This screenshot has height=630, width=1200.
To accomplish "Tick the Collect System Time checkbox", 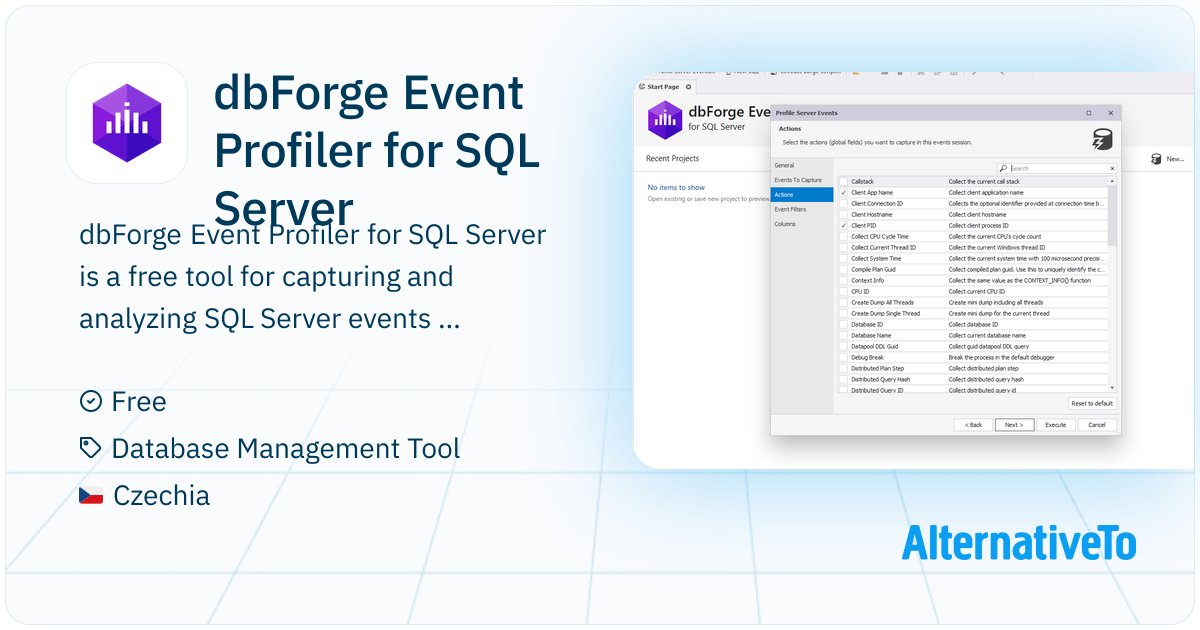I will click(x=843, y=258).
